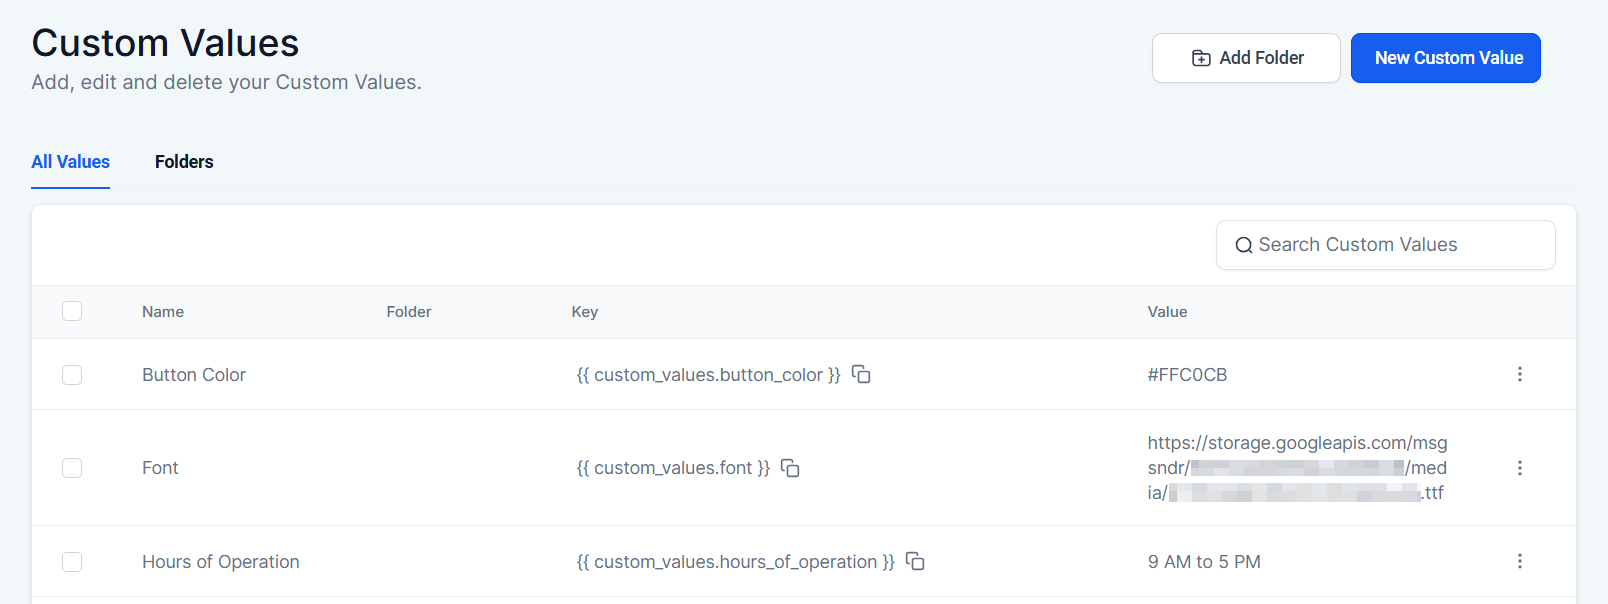The image size is (1608, 604).
Task: Tick the select-all checkbox in table header
Action: click(x=72, y=311)
